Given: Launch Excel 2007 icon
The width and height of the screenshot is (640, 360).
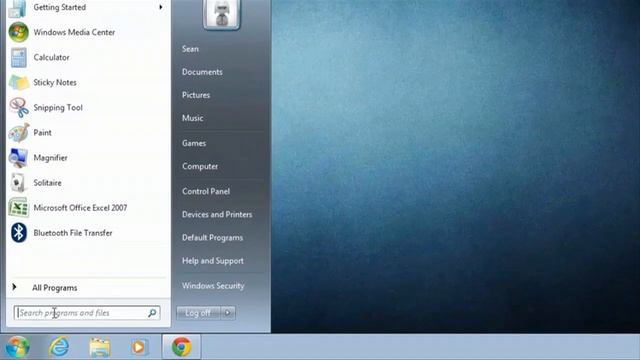Looking at the screenshot, I should tap(18, 208).
